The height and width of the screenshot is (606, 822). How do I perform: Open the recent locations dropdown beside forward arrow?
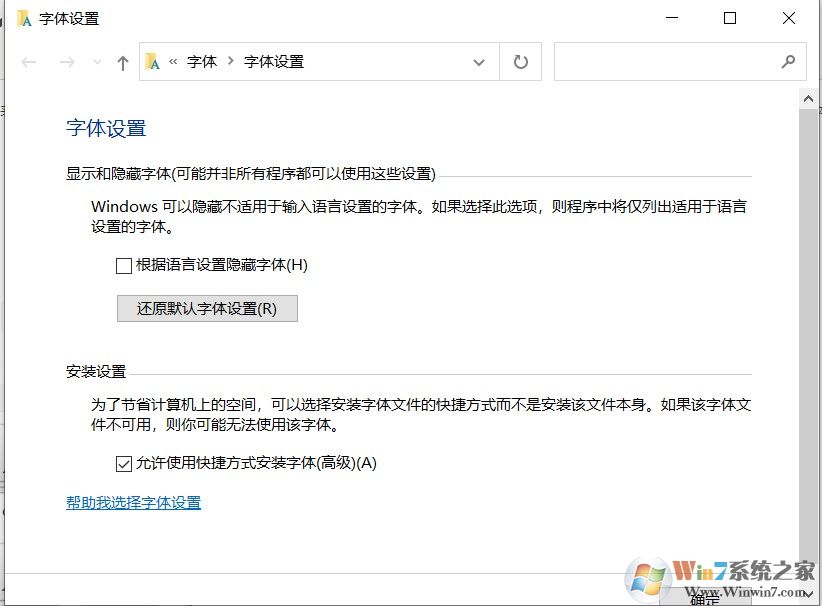pyautogui.click(x=97, y=61)
